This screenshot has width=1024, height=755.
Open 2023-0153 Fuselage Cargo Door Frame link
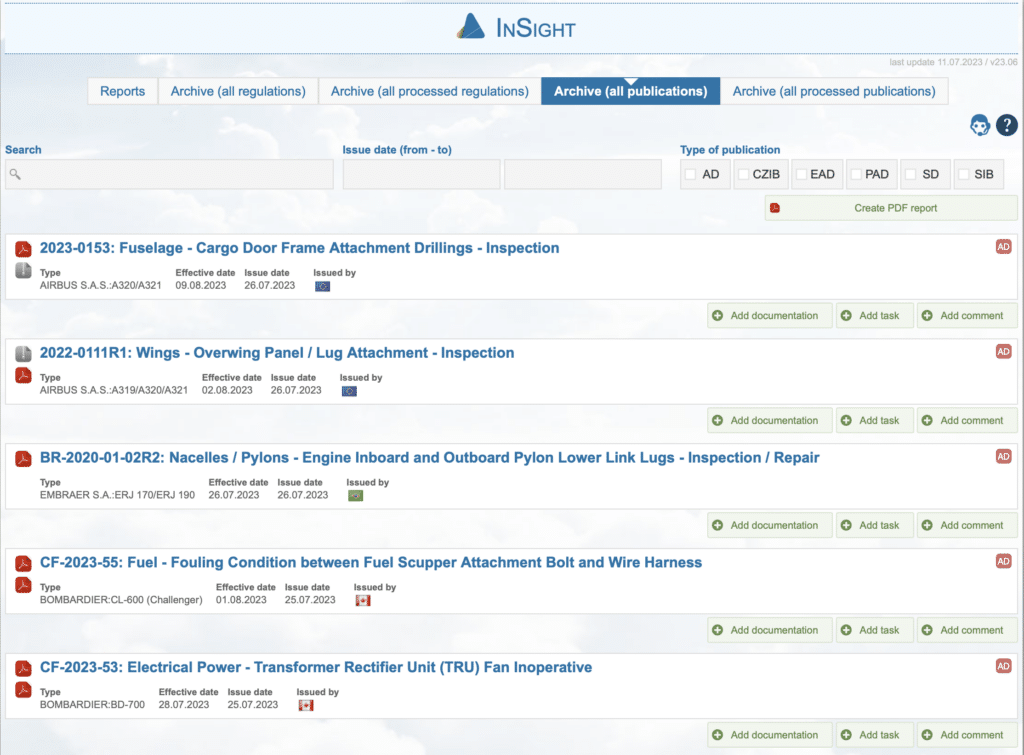[x=299, y=248]
